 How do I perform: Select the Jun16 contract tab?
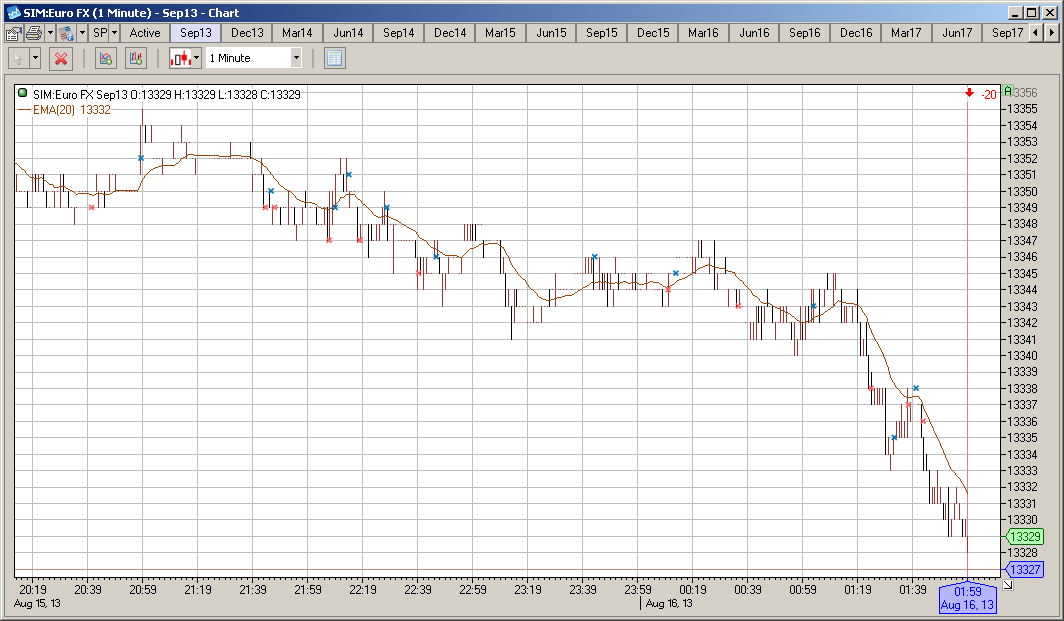[x=754, y=33]
